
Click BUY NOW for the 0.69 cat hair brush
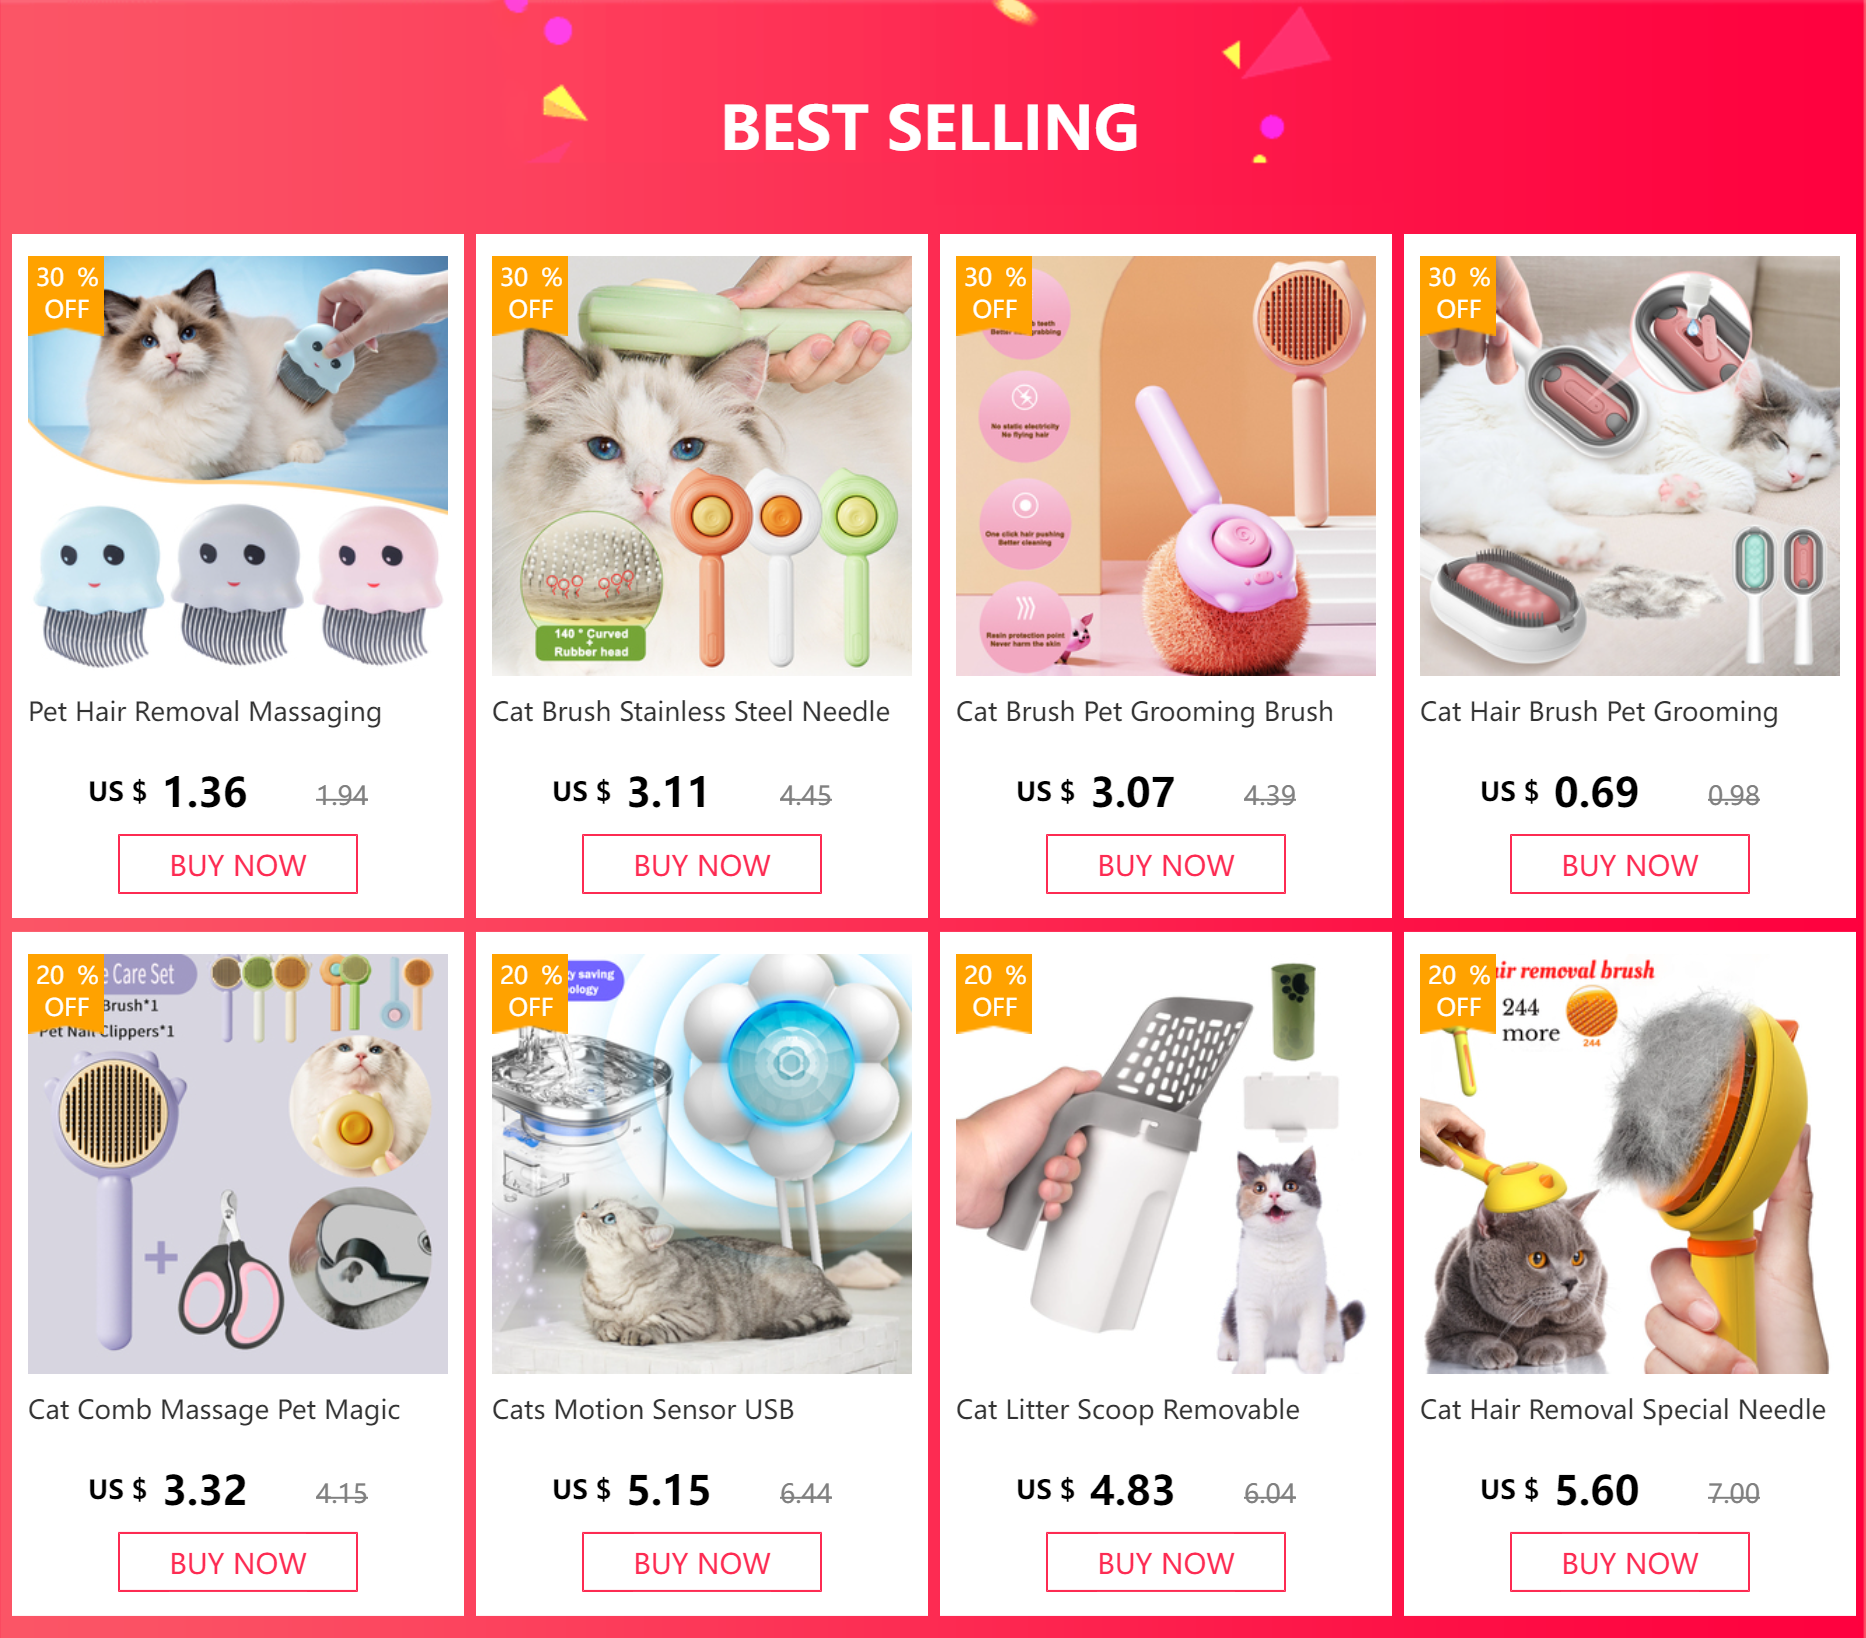coord(1630,864)
